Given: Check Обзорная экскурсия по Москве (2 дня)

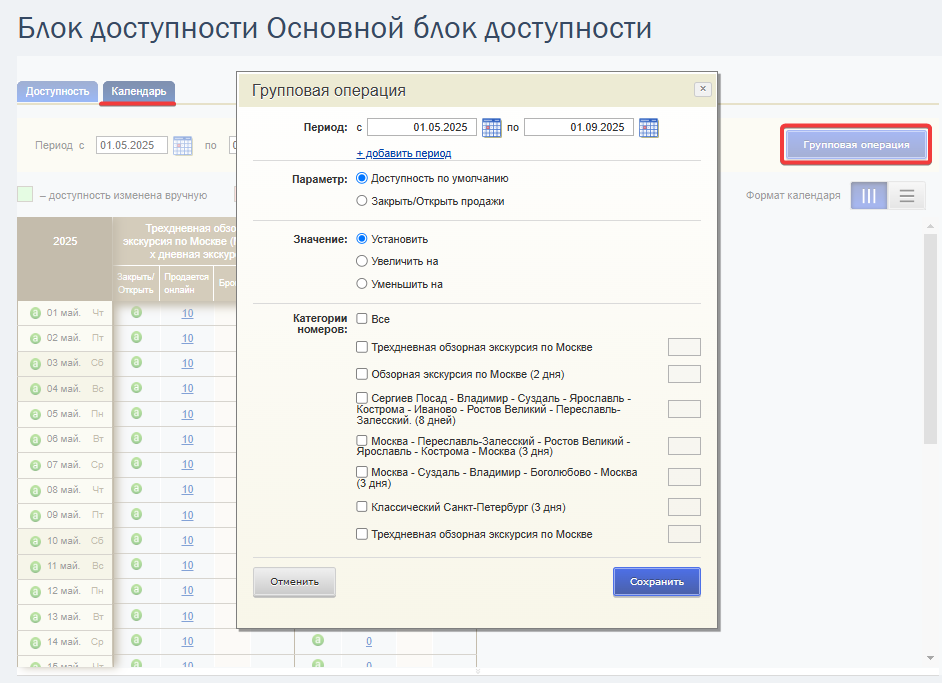Looking at the screenshot, I should coord(362,374).
